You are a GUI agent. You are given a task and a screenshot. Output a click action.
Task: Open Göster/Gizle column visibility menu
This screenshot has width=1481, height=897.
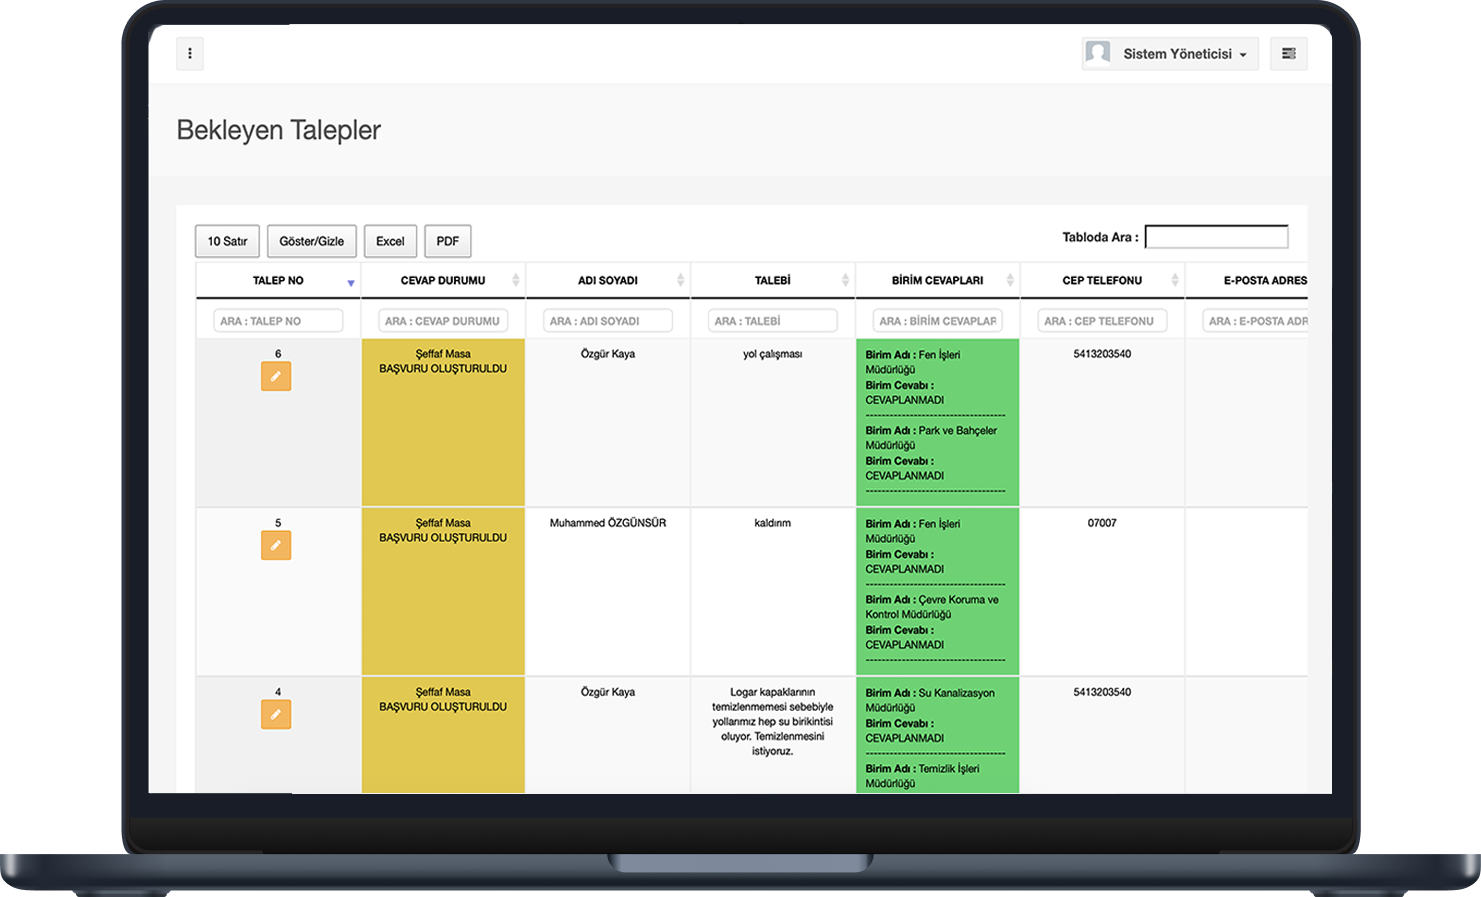(311, 241)
